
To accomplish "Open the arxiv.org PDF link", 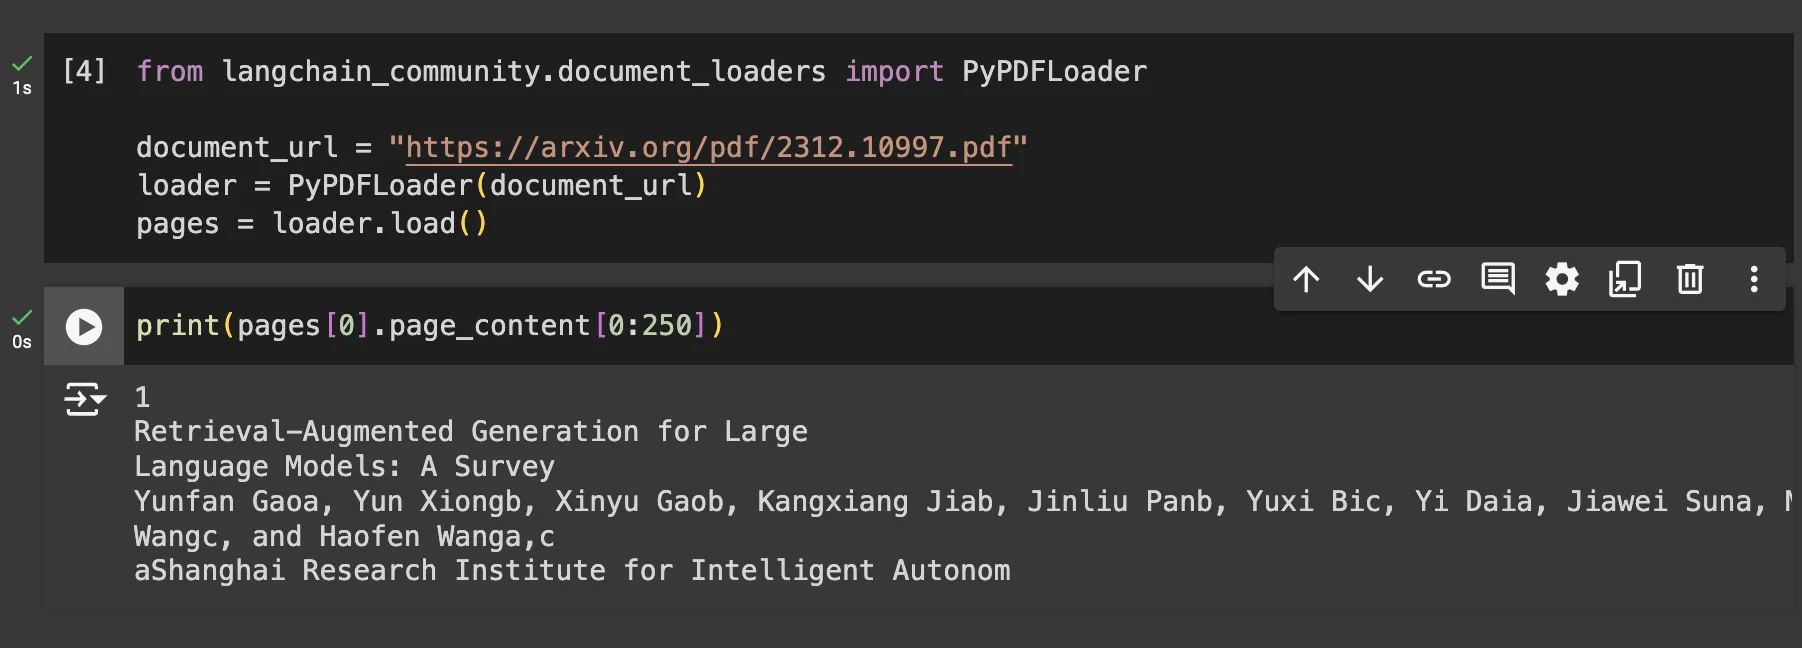I will point(709,148).
